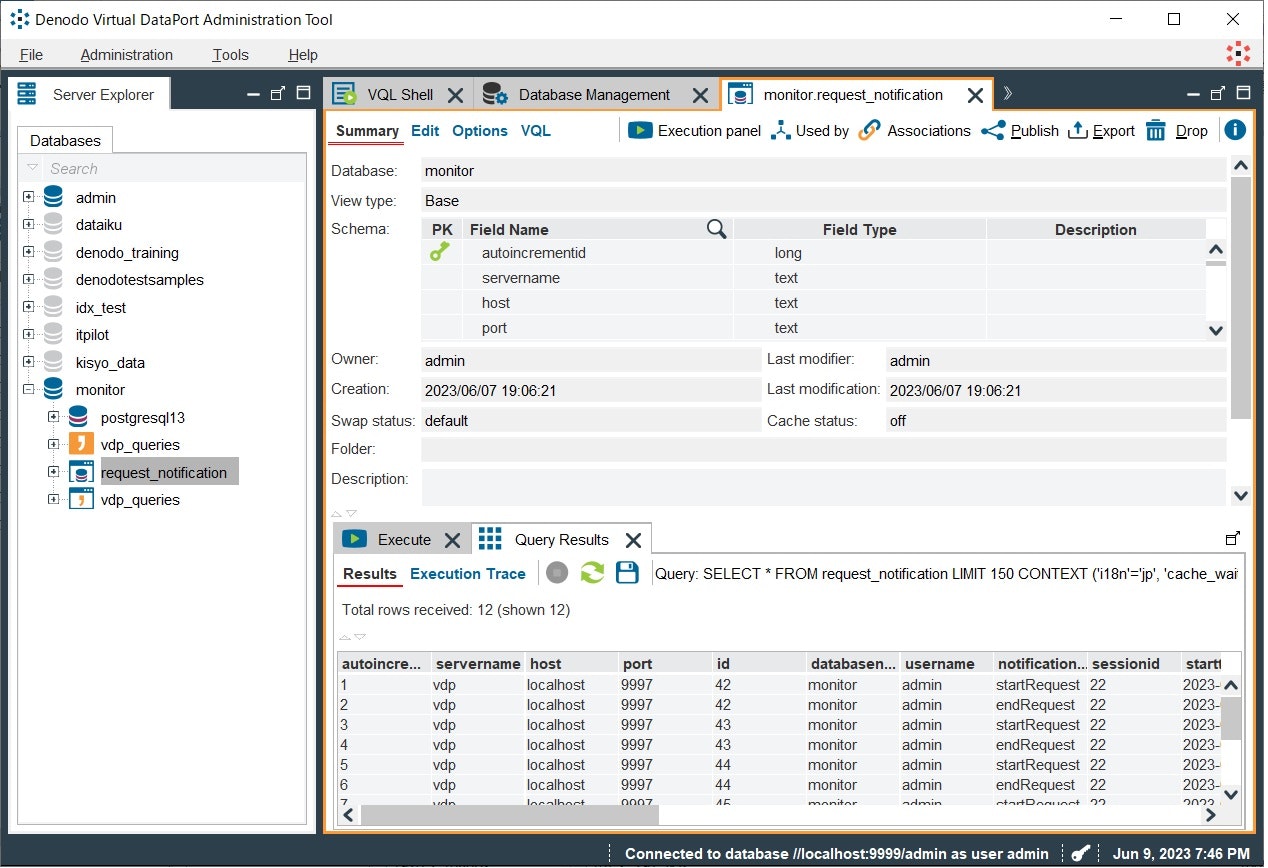The width and height of the screenshot is (1268, 868).
Task: Show Used by dependencies
Action: tap(810, 131)
